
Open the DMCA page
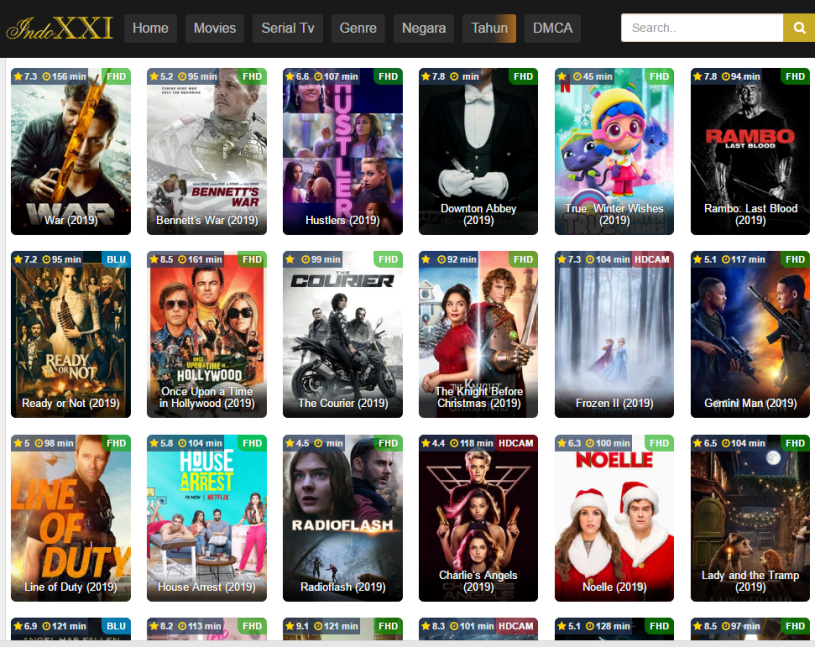pyautogui.click(x=553, y=28)
